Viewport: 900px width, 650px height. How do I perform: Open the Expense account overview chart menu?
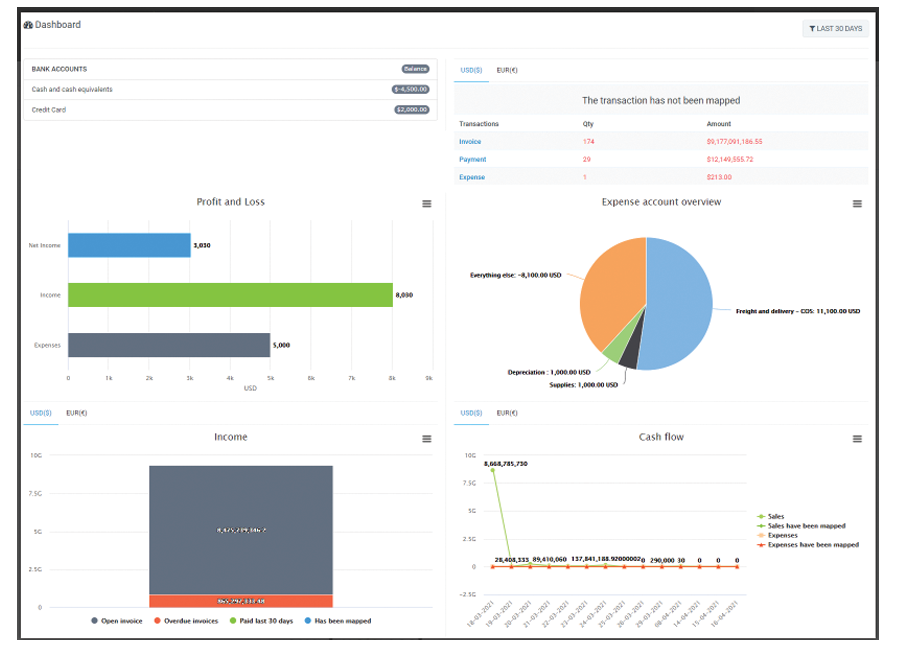click(857, 204)
